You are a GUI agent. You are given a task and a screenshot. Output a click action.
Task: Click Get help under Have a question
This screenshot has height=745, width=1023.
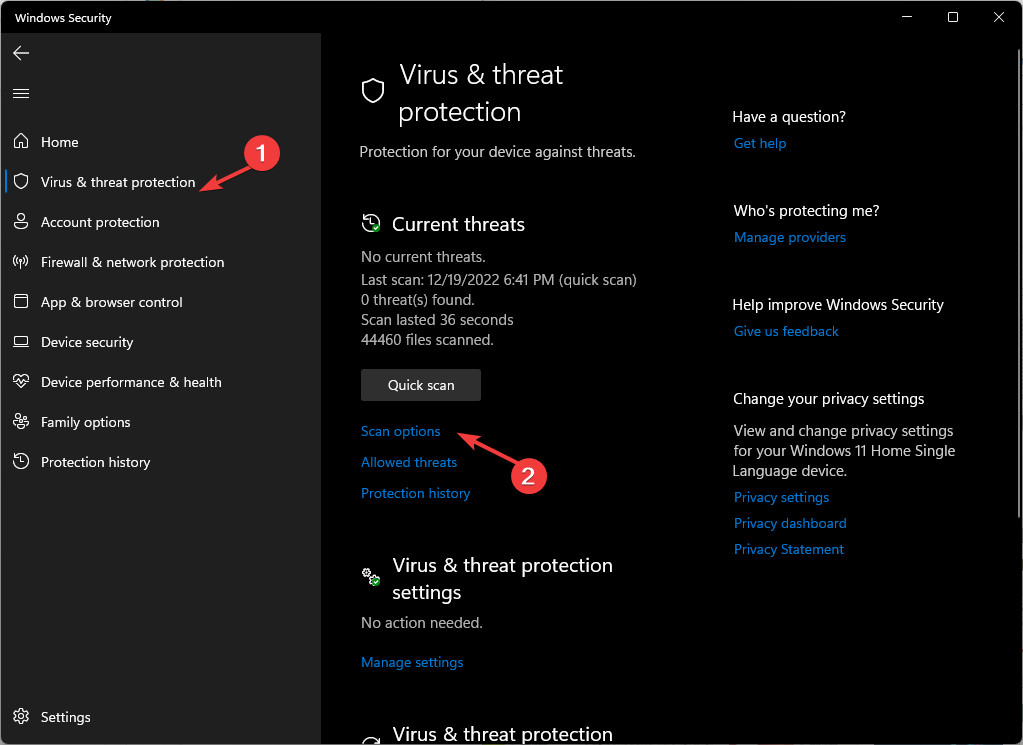(759, 143)
